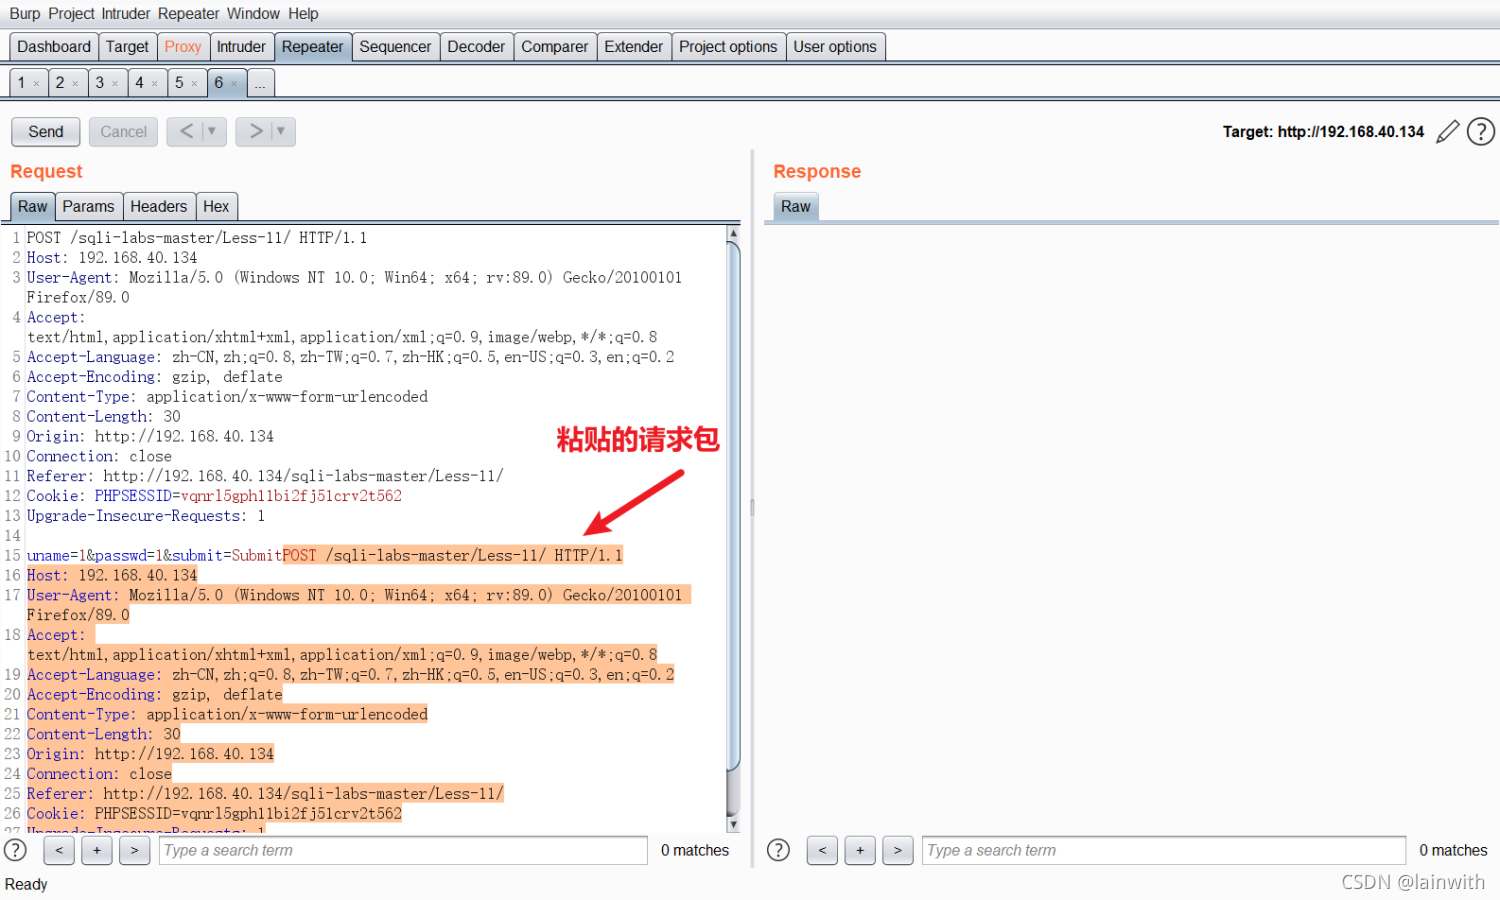1500x900 pixels.
Task: Send the request
Action: 46,131
